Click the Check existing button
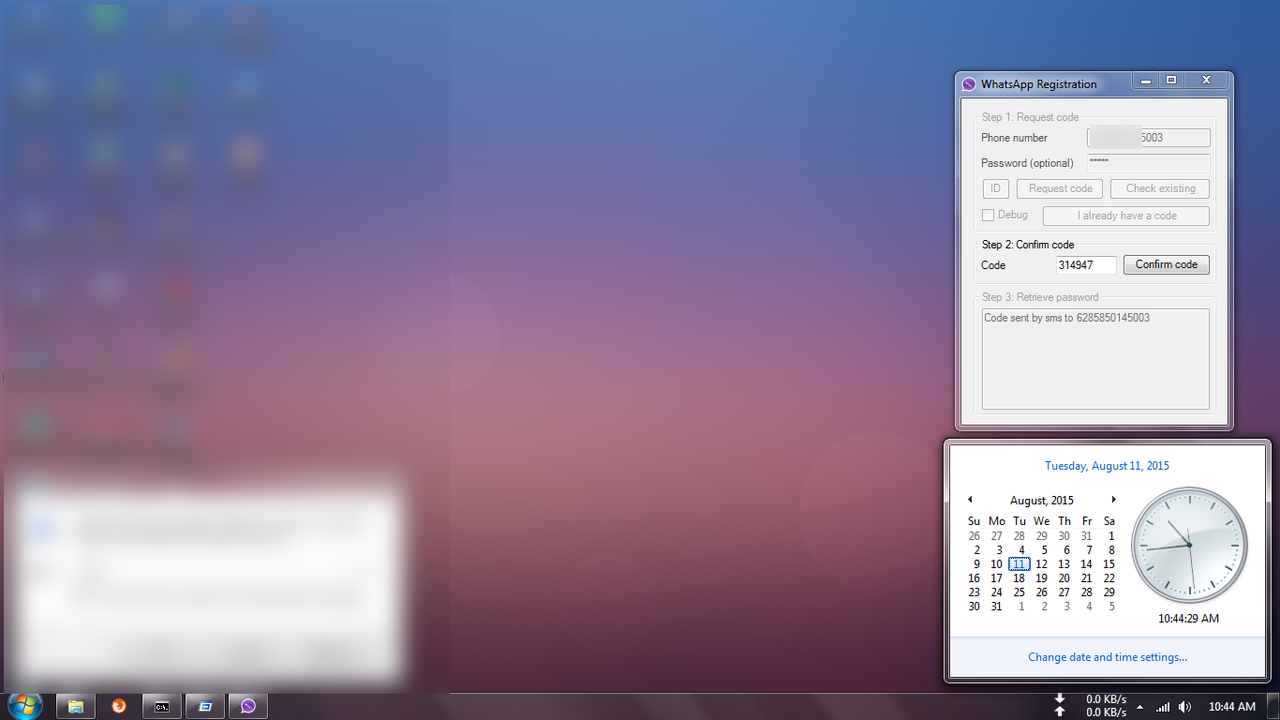1280x720 pixels. tap(1160, 188)
